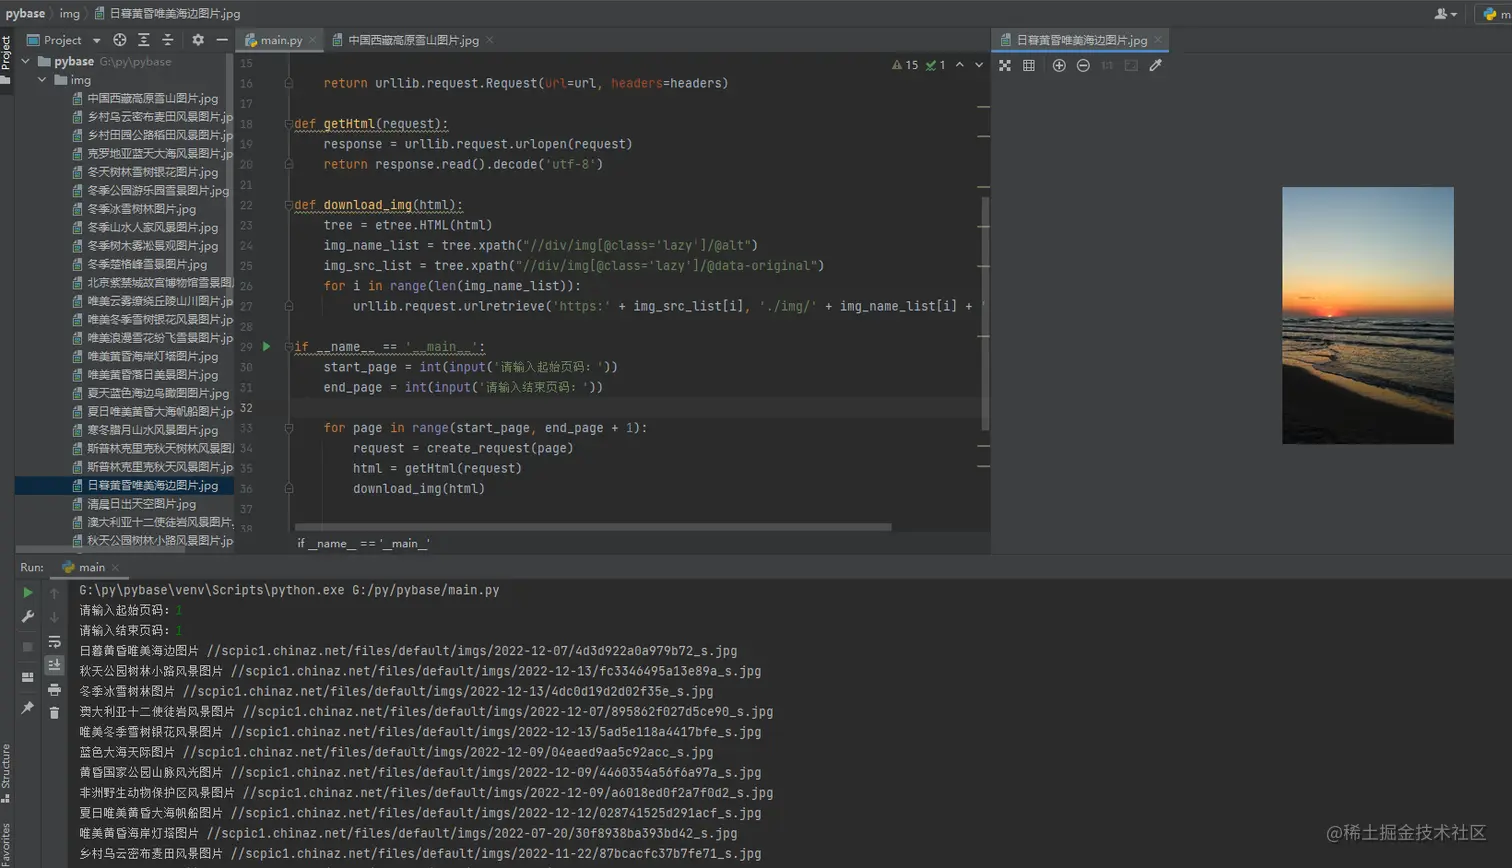The height and width of the screenshot is (868, 1512).
Task: Go to next highlighted error arrow
Action: point(979,65)
